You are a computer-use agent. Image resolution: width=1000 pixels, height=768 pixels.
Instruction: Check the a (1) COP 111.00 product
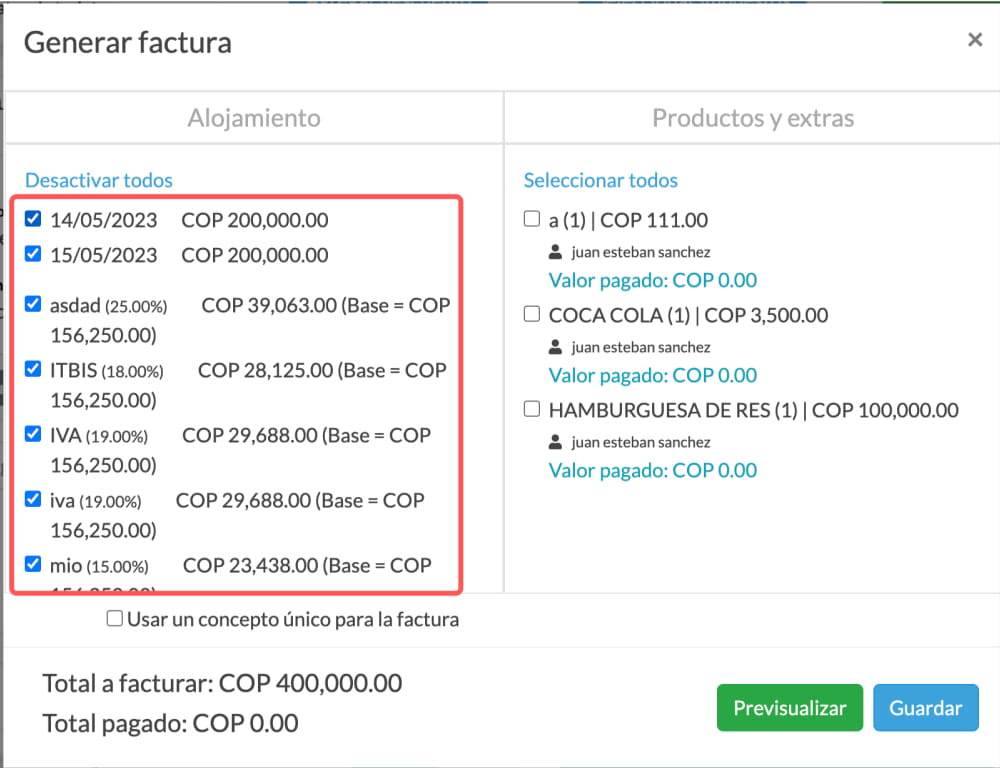pos(532,219)
